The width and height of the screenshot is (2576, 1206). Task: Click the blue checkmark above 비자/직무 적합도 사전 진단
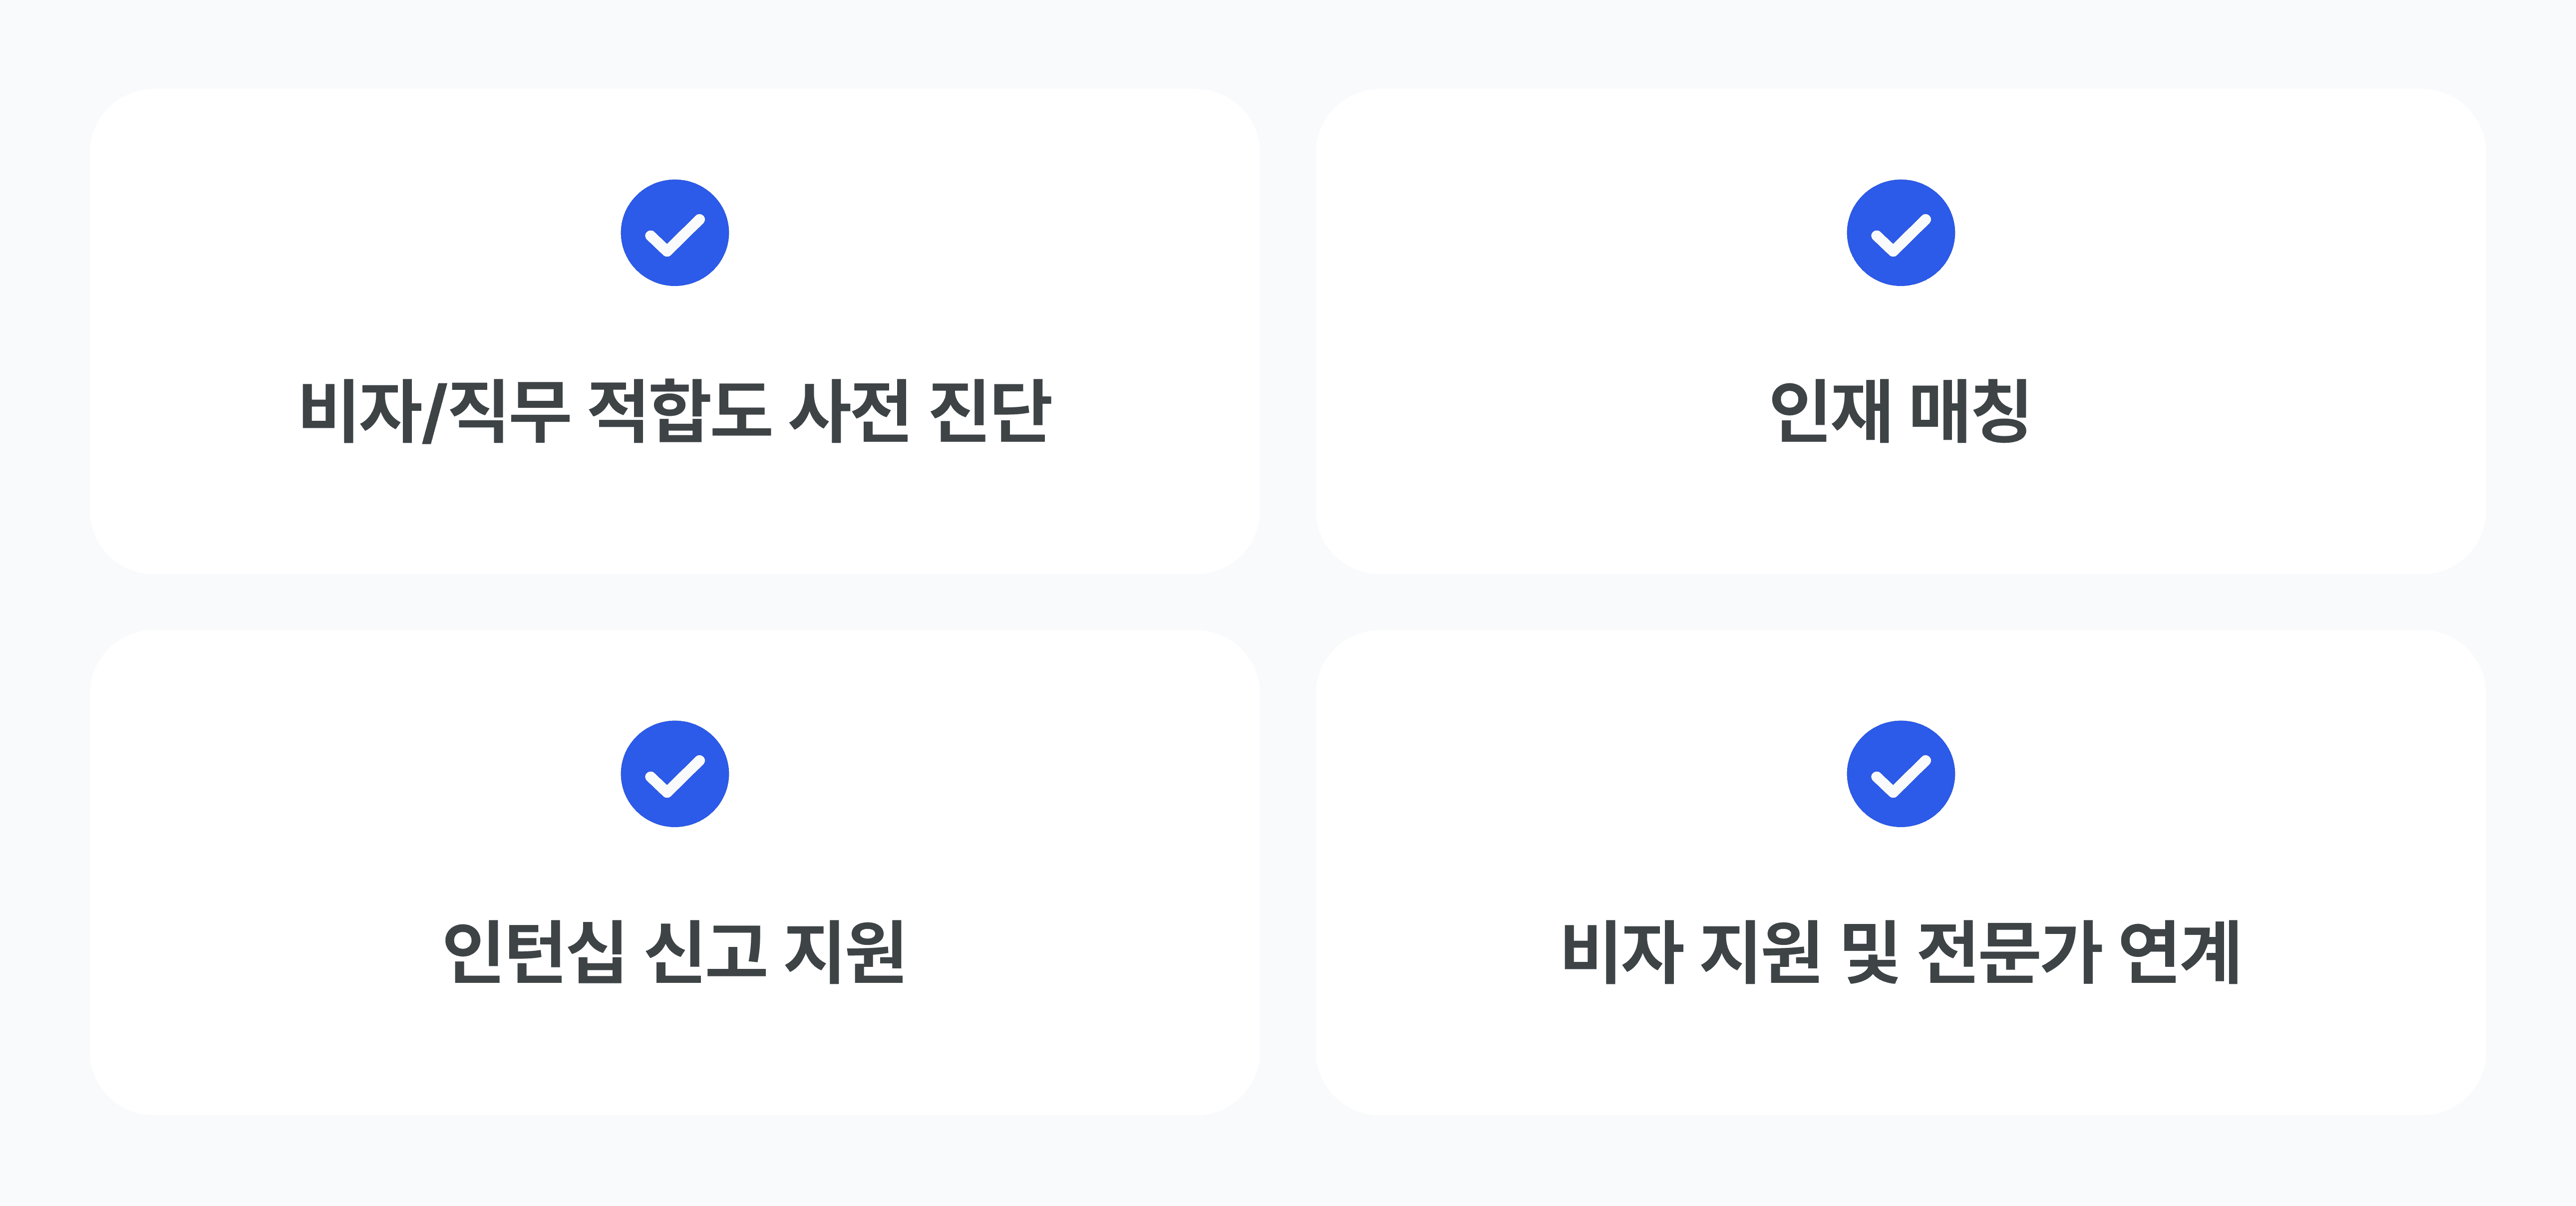pos(674,233)
